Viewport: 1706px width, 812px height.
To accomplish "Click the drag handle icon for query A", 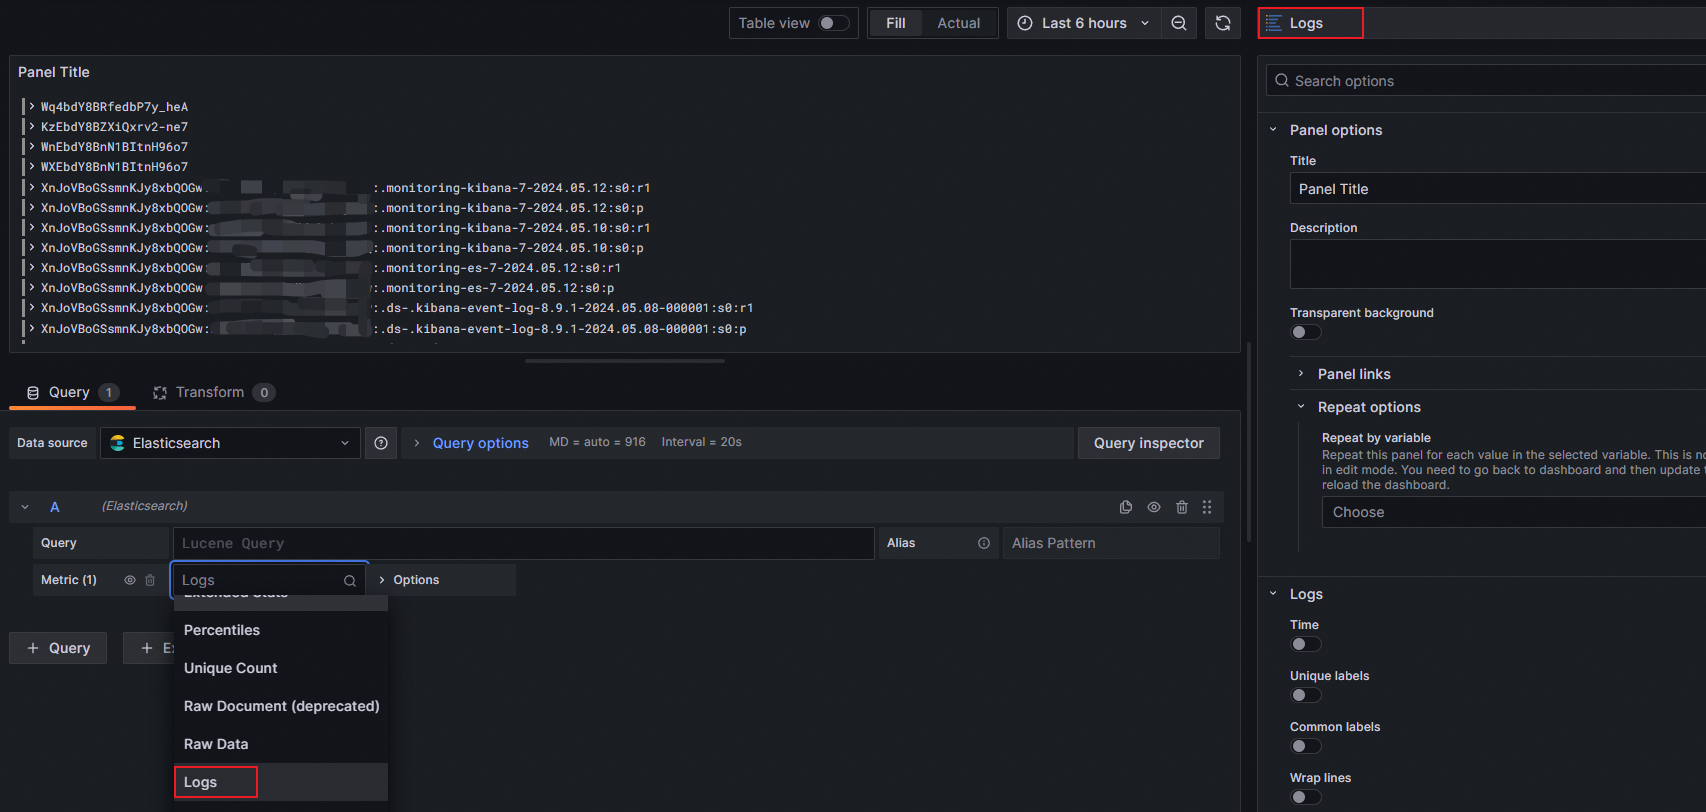I will pyautogui.click(x=1207, y=507).
